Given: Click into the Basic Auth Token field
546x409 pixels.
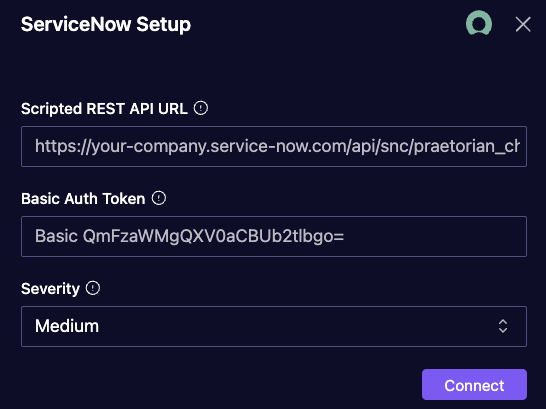Looking at the screenshot, I should point(274,236).
